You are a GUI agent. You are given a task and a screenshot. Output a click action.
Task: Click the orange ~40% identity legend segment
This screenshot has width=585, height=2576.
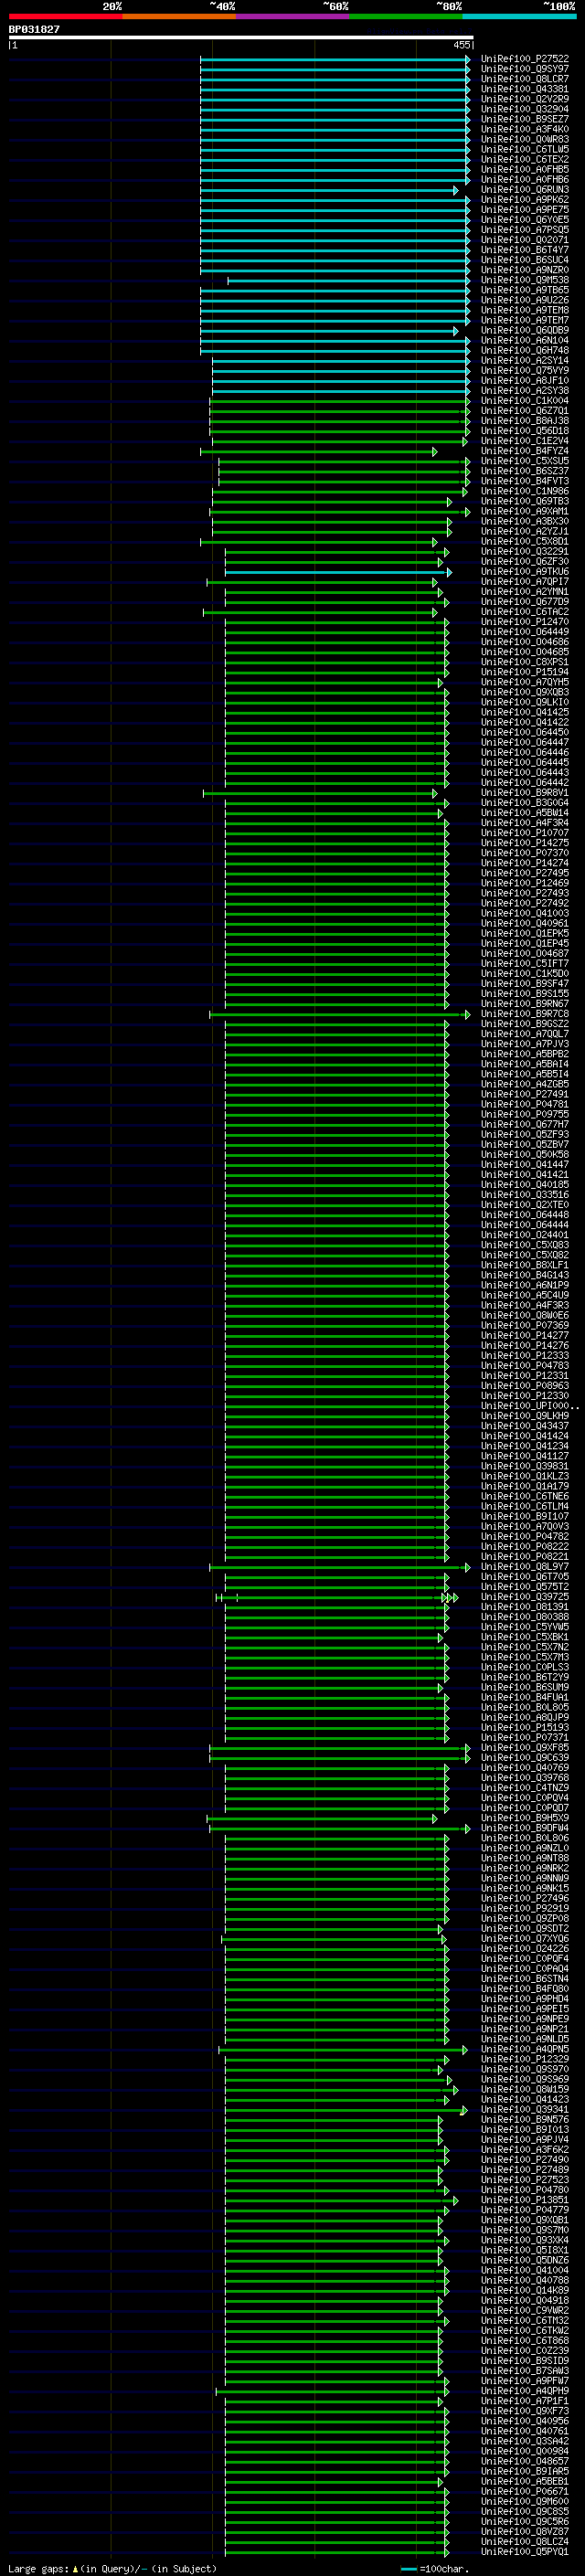(179, 16)
